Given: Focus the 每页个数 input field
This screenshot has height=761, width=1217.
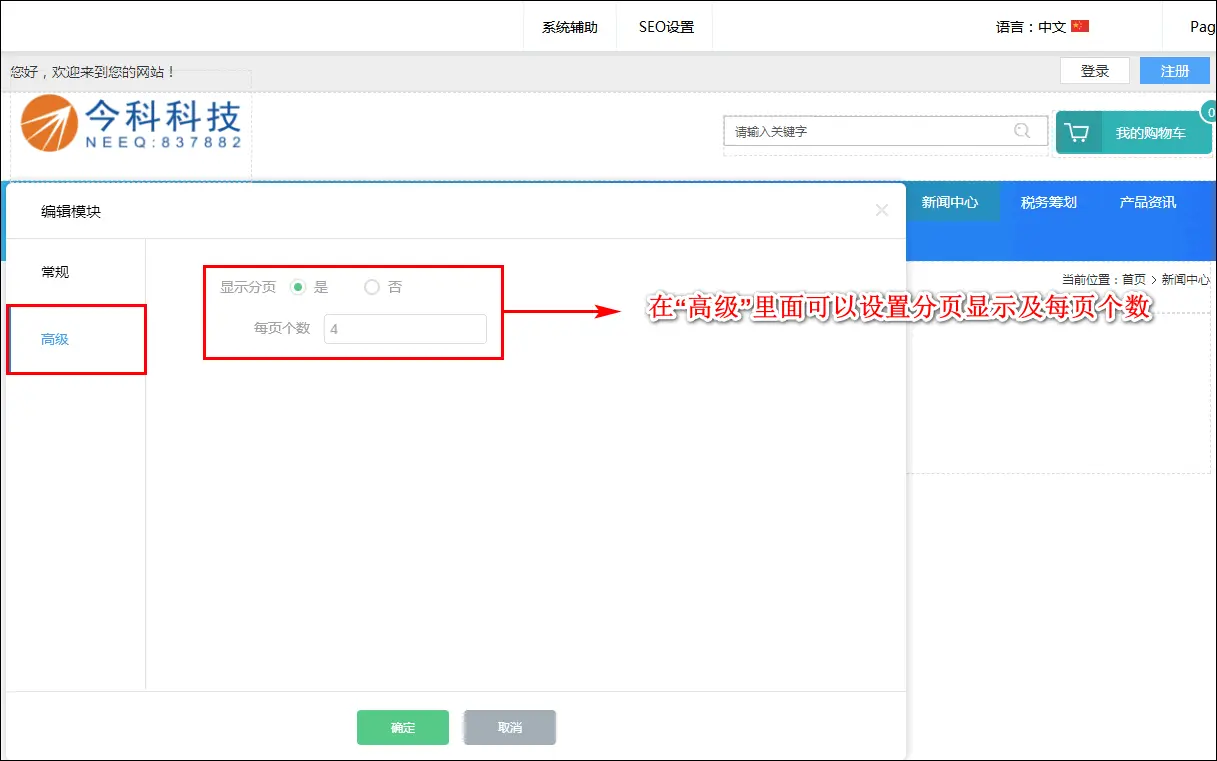Looking at the screenshot, I should click(405, 329).
